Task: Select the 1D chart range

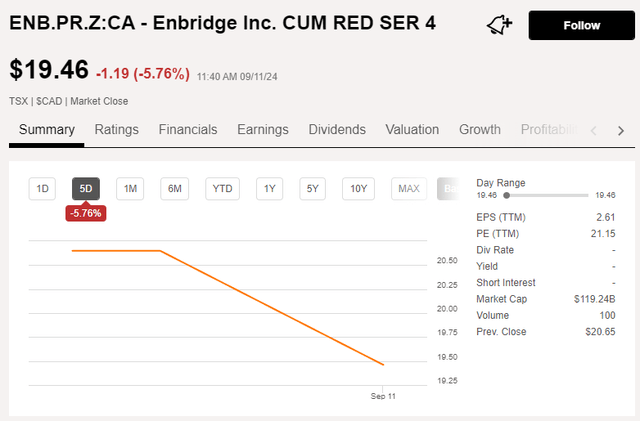Action: (43, 188)
